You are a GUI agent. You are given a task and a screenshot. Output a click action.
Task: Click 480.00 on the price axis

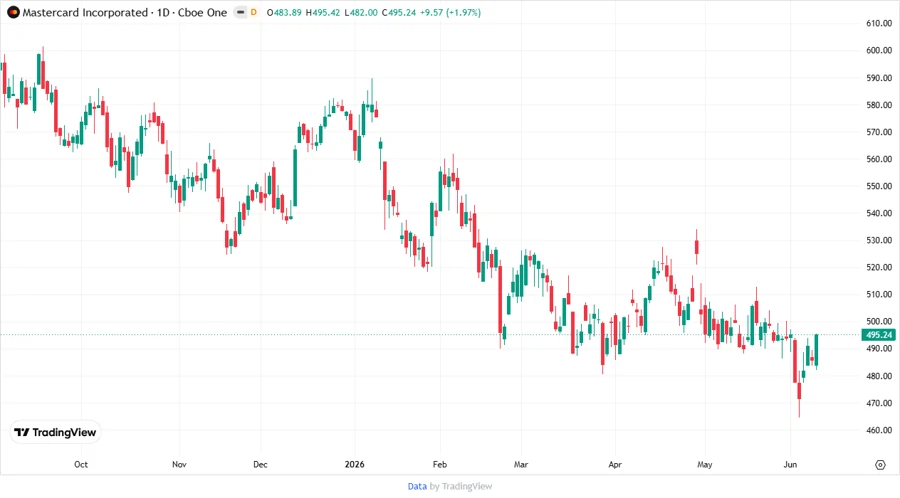click(x=879, y=376)
